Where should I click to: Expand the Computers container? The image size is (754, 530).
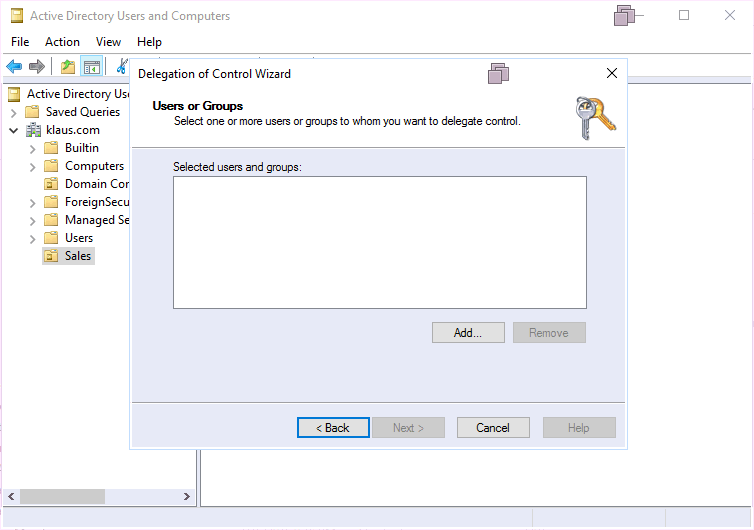point(32,166)
